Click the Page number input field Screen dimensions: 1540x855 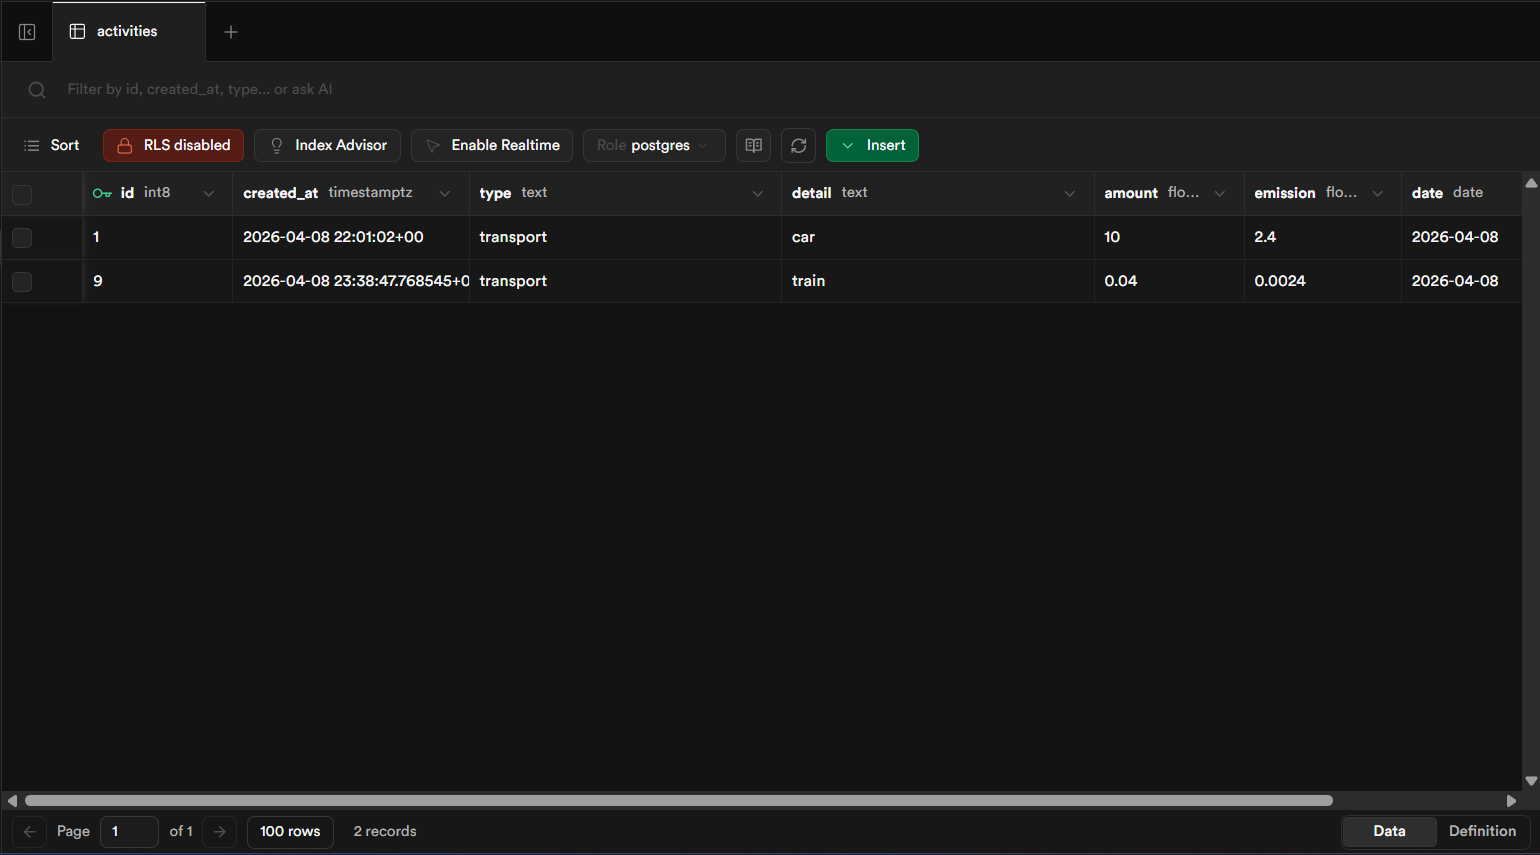pyautogui.click(x=129, y=831)
